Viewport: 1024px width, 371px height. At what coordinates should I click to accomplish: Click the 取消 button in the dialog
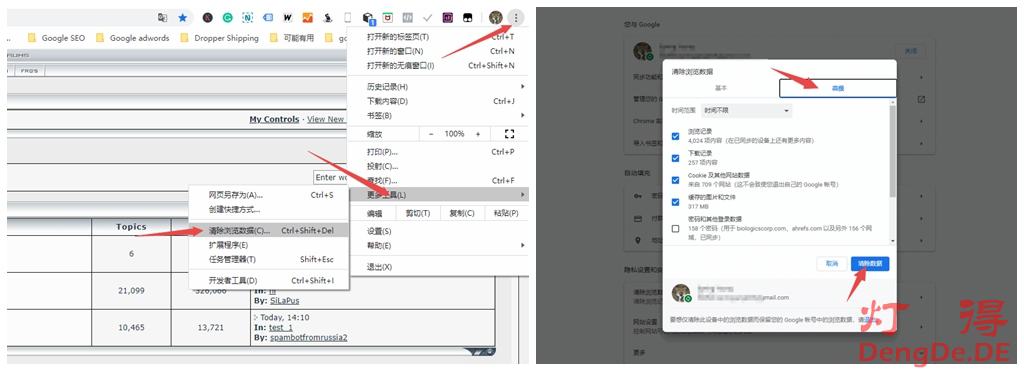pyautogui.click(x=831, y=263)
